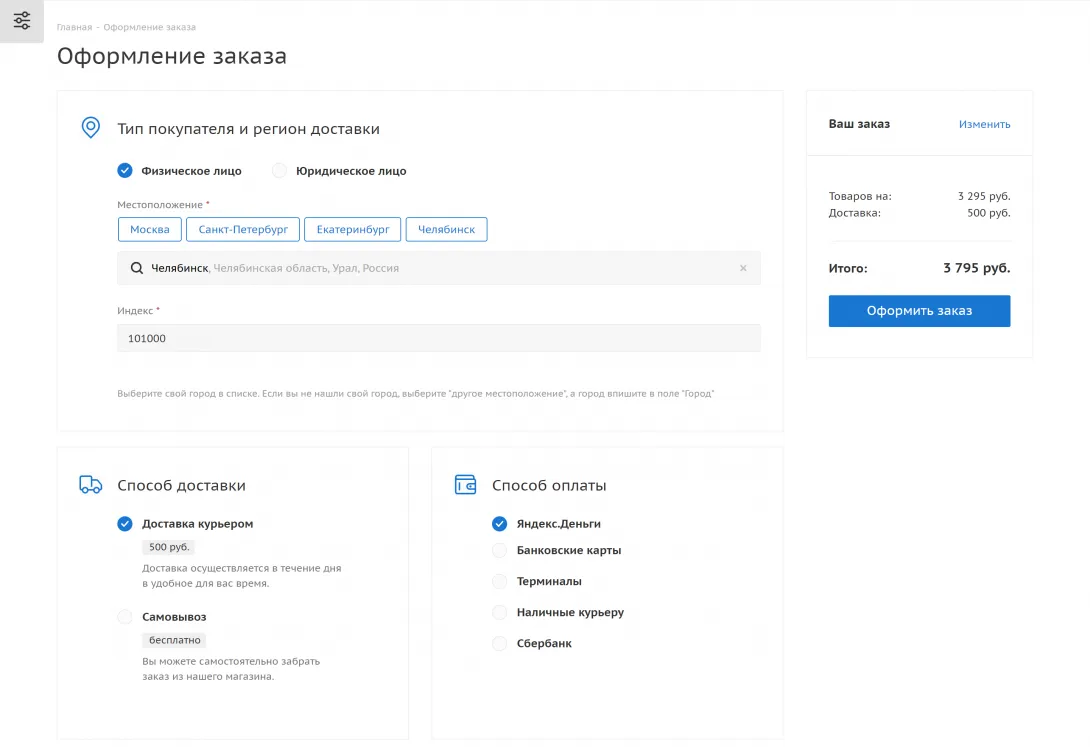The width and height of the screenshot is (1090, 747).
Task: Click the 3 295 руб. goods amount
Action: [x=984, y=196]
